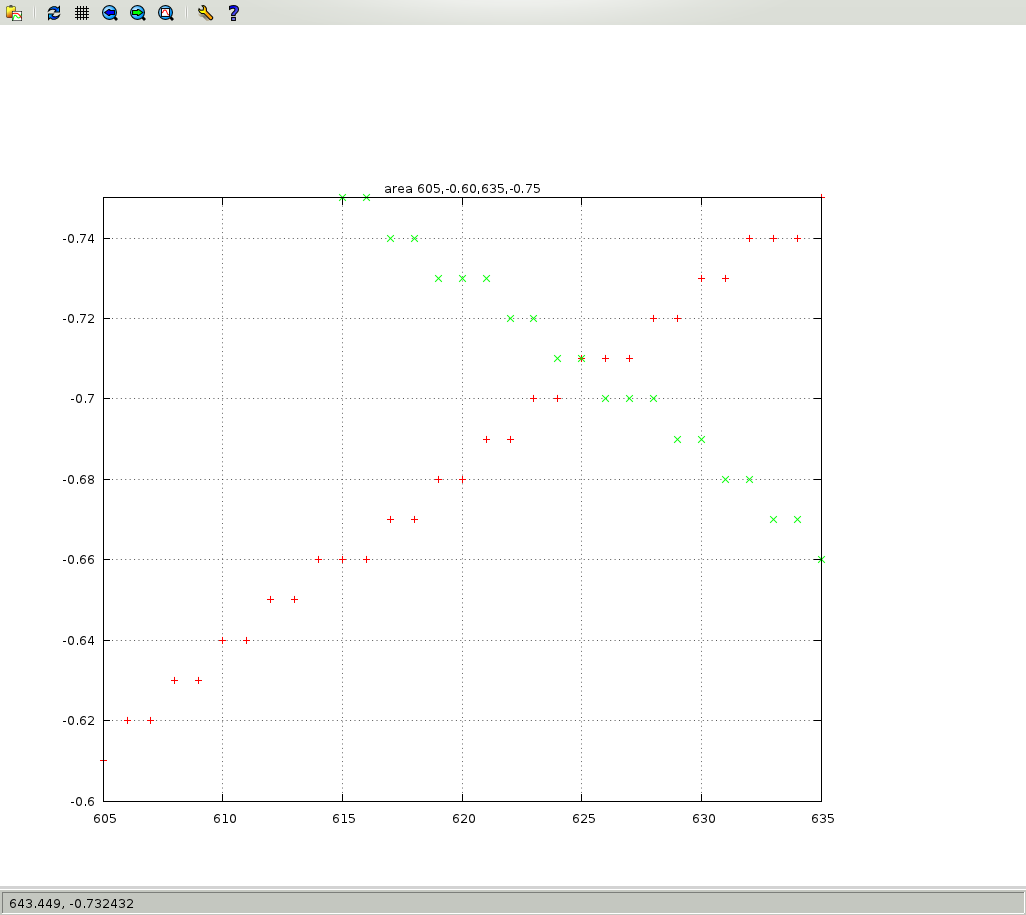1026x915 pixels.
Task: Copy the plot to clipboard
Action: (x=14, y=13)
